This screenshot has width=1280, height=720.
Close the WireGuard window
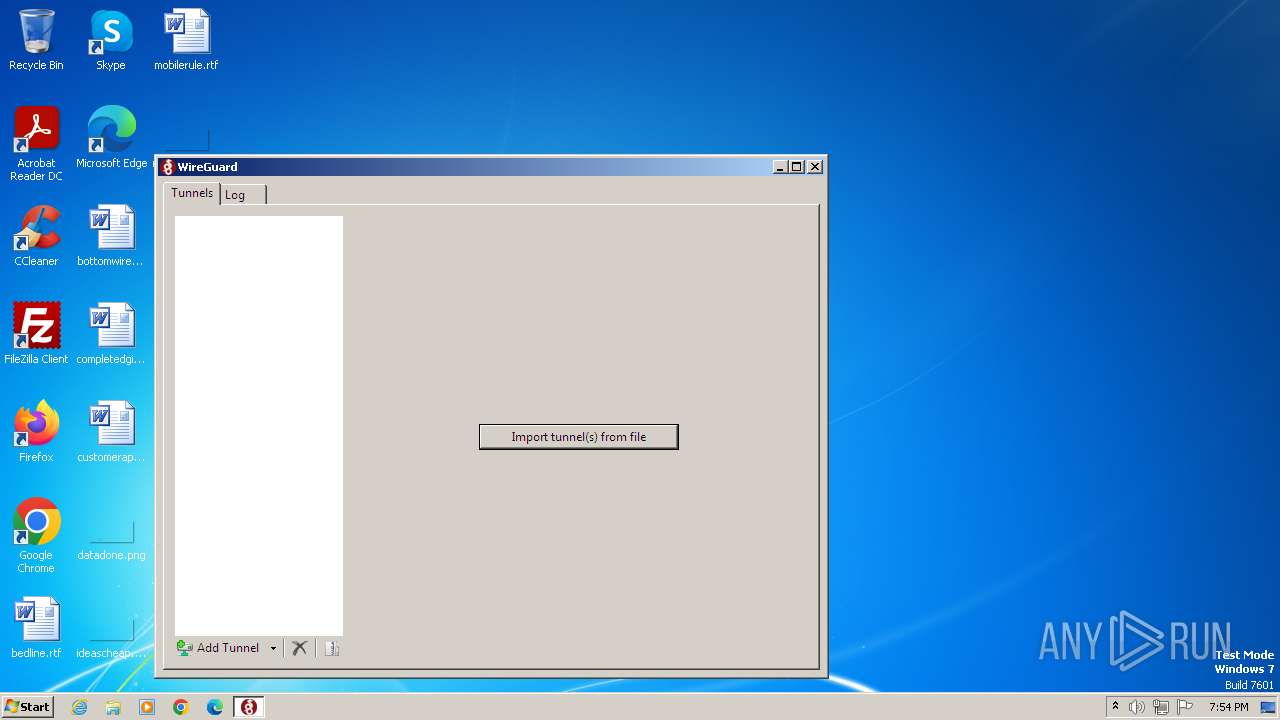815,167
